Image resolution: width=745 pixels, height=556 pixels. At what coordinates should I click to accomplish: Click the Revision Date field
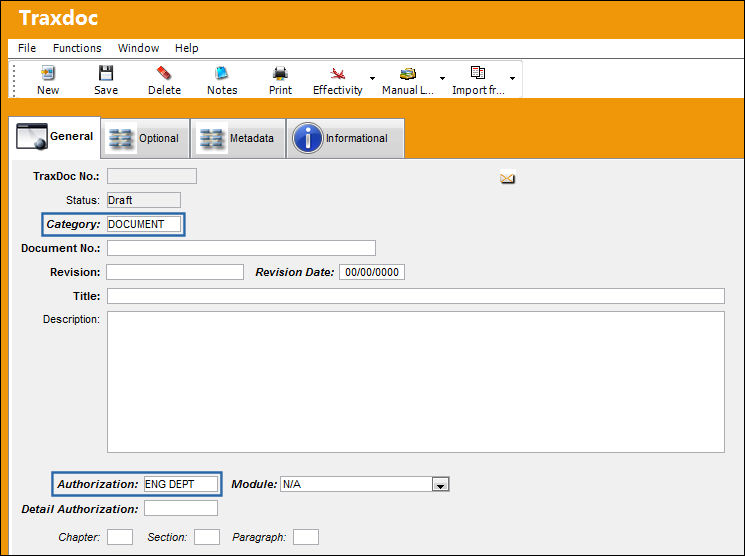[x=372, y=272]
